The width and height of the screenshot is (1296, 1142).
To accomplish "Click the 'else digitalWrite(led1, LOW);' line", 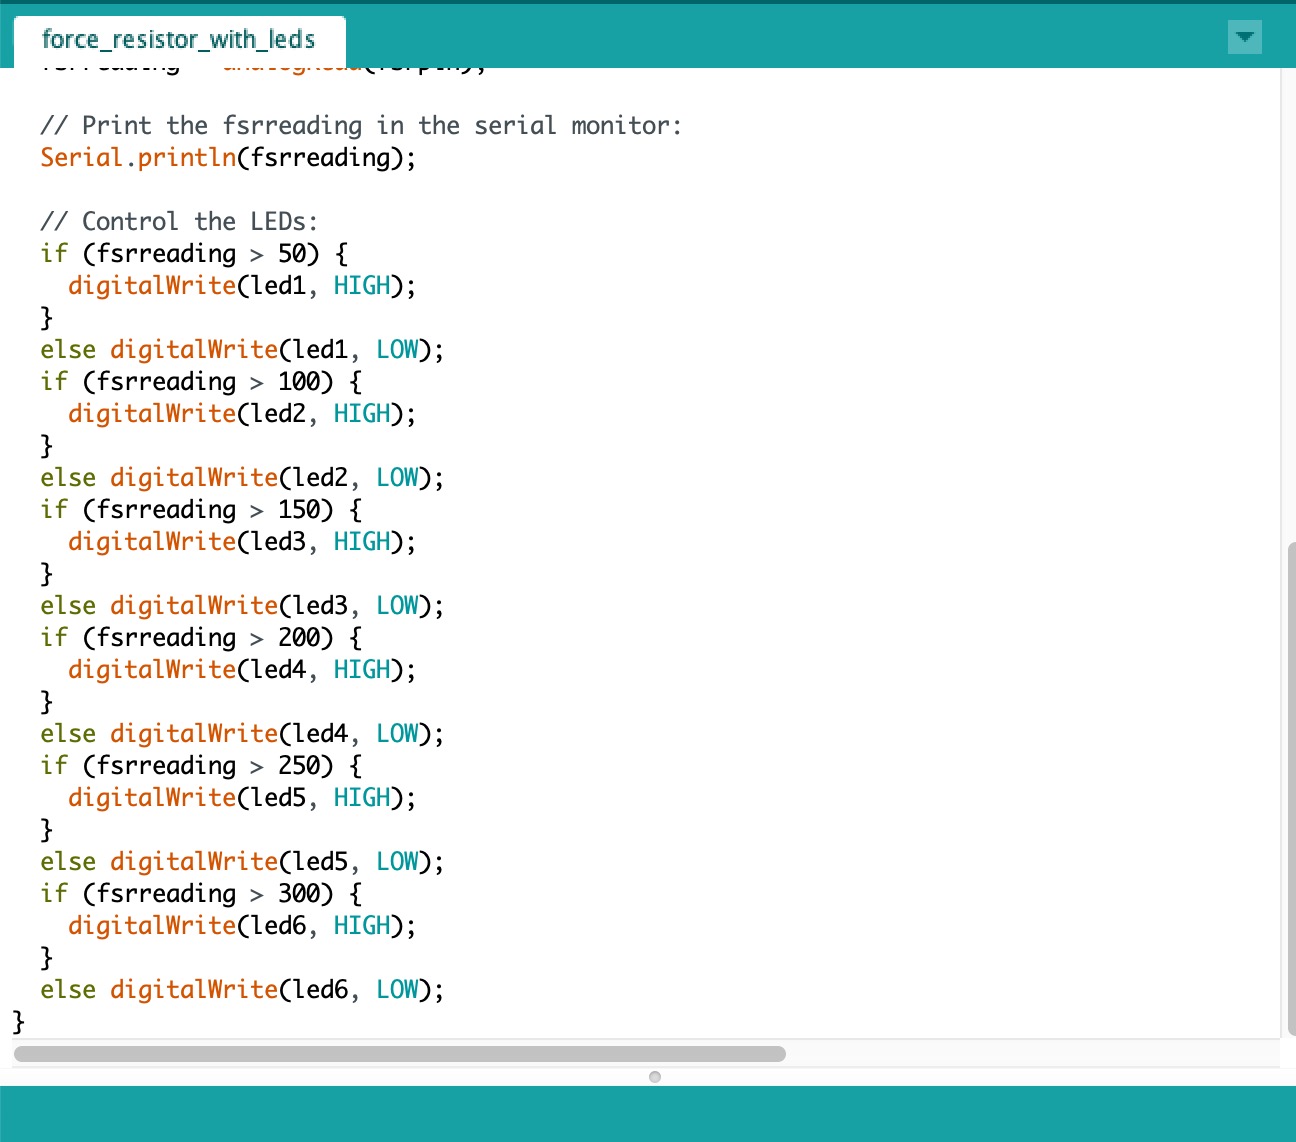I will tap(242, 350).
